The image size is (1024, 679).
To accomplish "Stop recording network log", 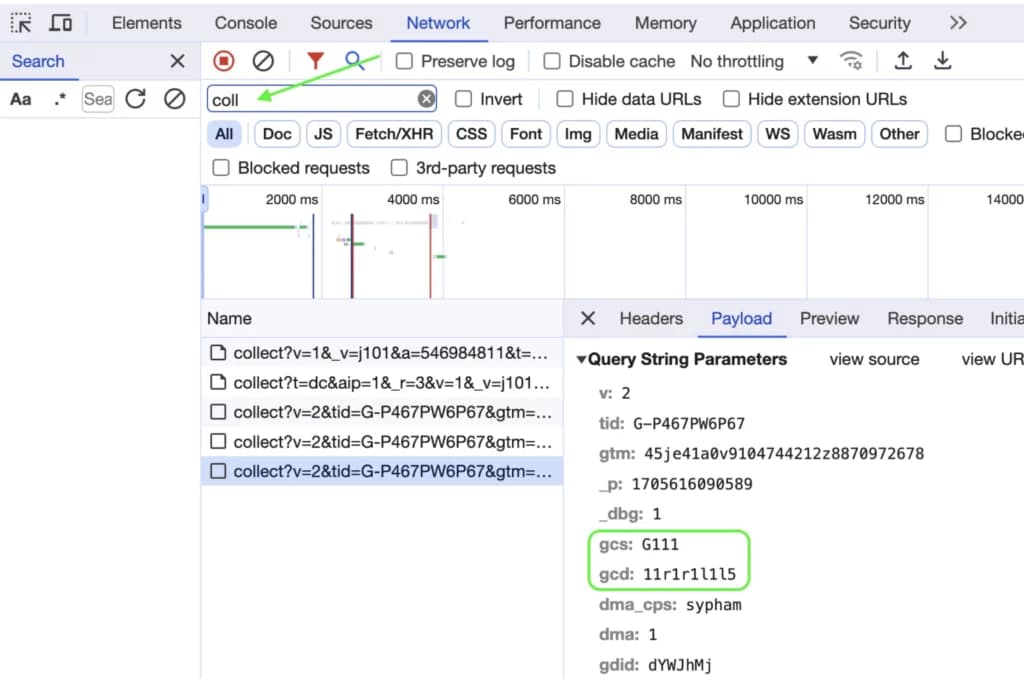I will pos(223,61).
